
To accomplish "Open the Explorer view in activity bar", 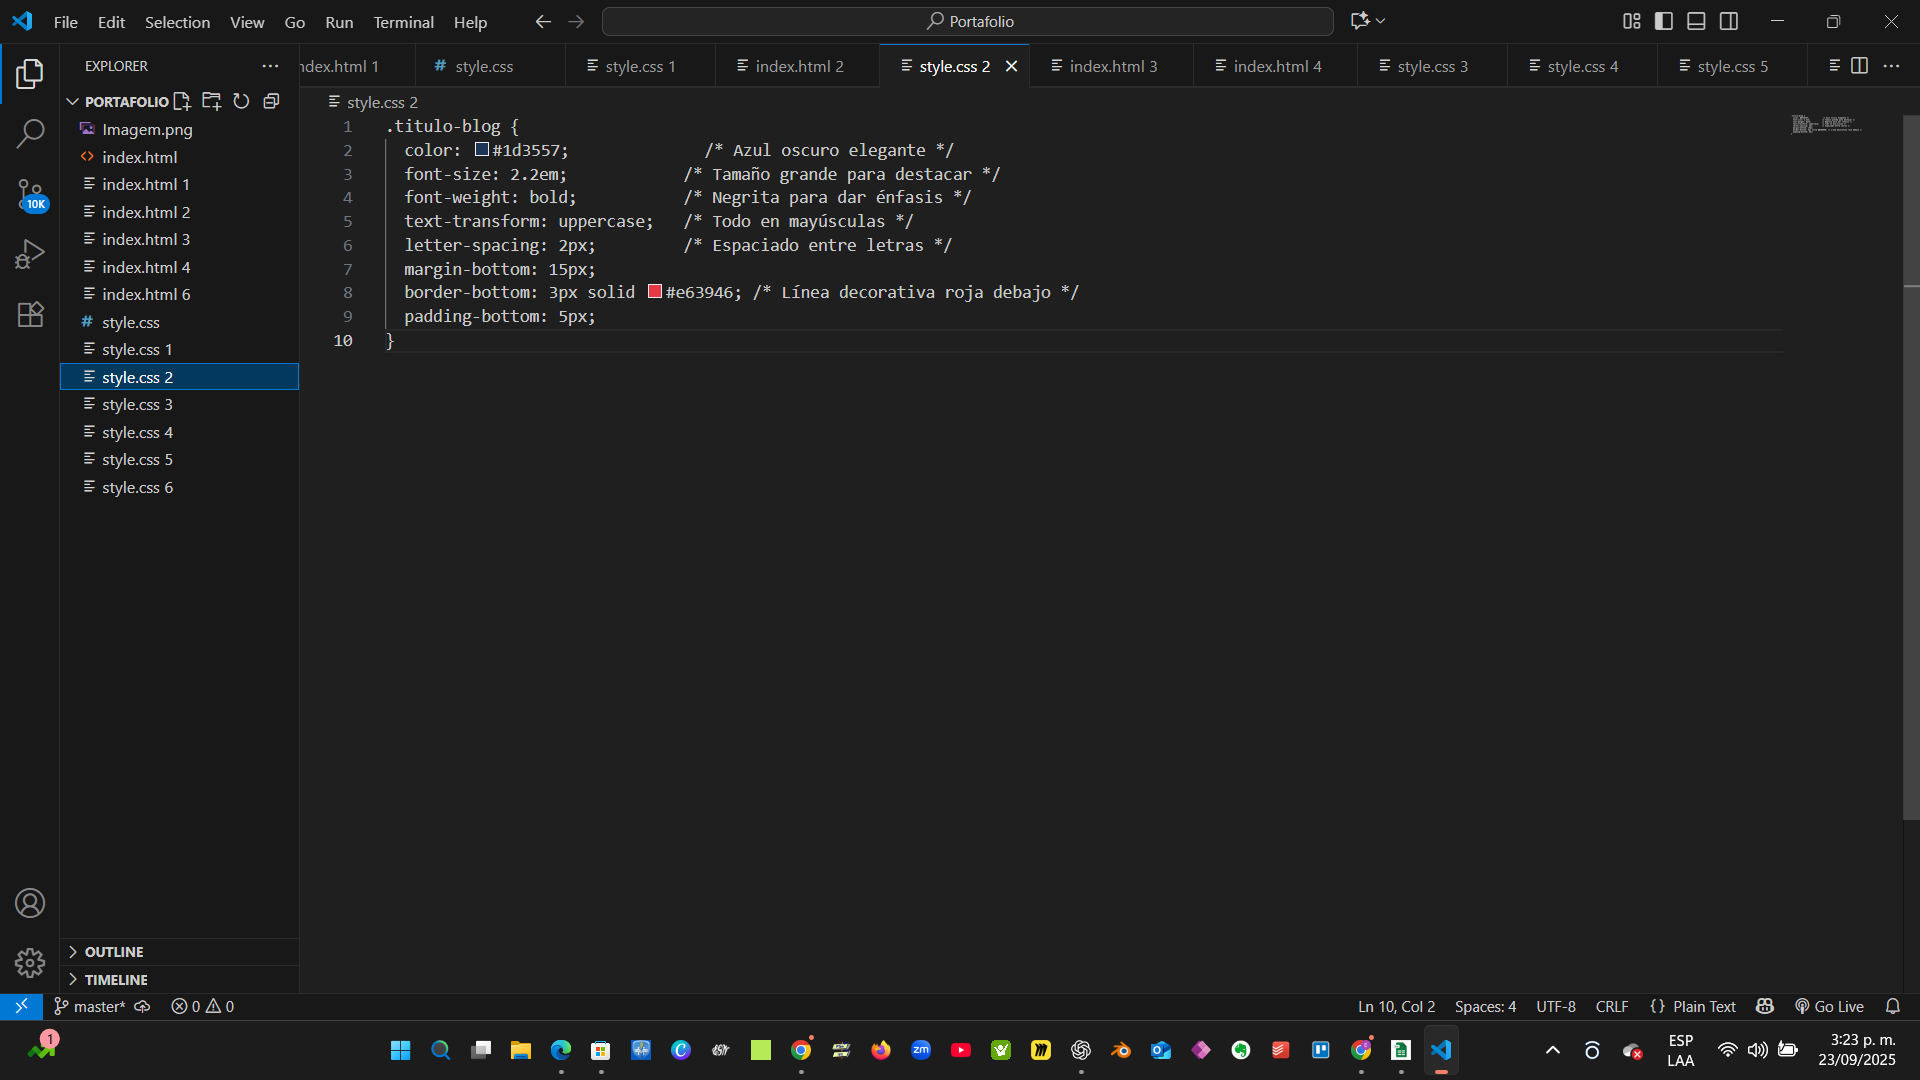I will 30,73.
